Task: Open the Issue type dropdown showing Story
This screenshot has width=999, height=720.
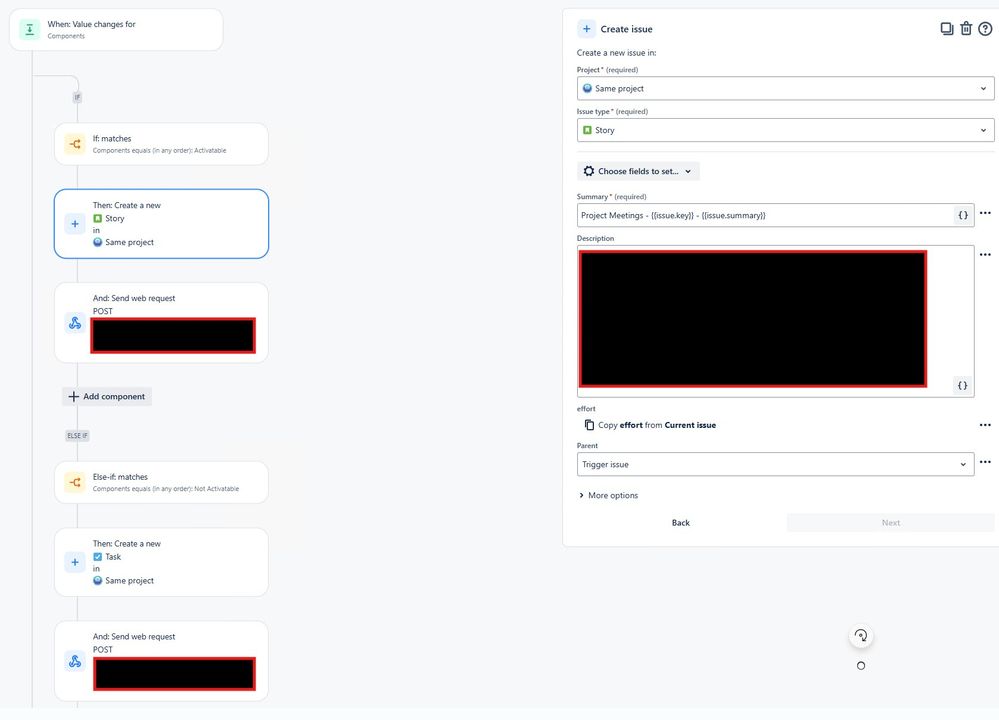Action: (785, 130)
